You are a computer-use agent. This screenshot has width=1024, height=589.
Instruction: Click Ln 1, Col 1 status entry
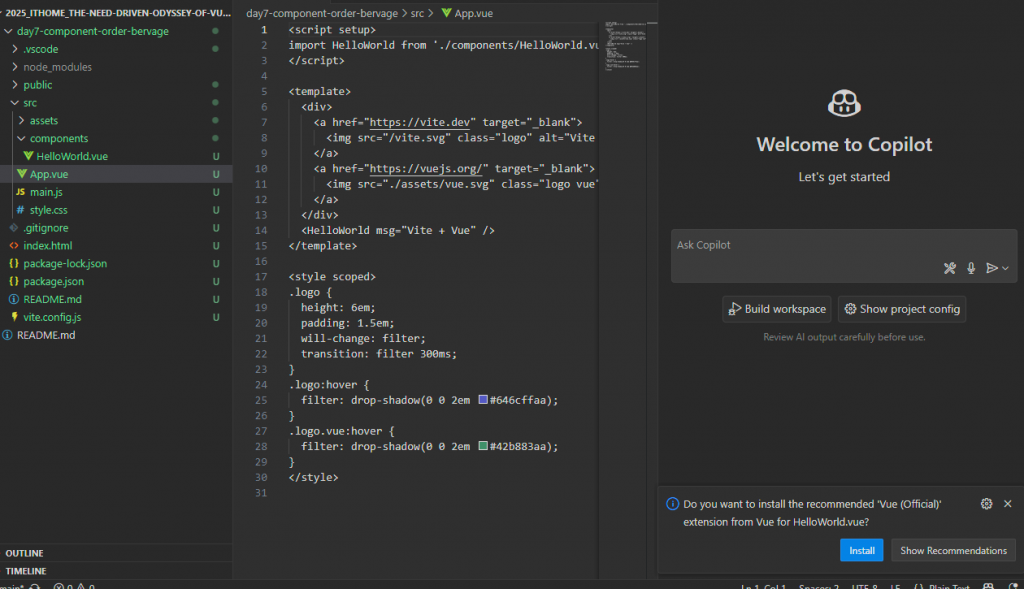click(x=763, y=586)
